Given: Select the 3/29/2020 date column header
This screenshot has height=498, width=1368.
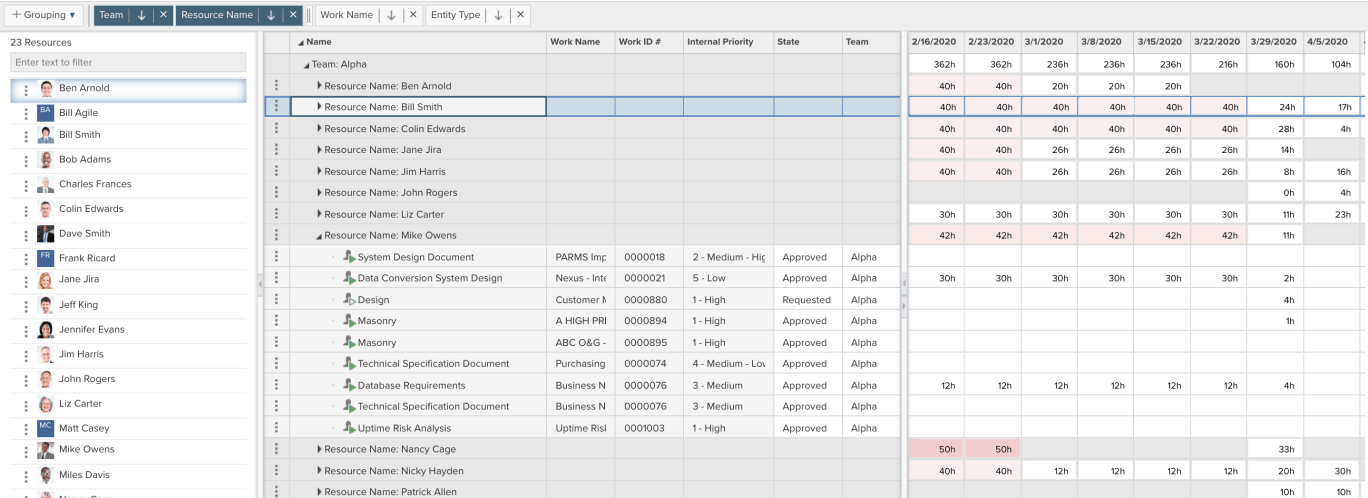Looking at the screenshot, I should (1275, 42).
